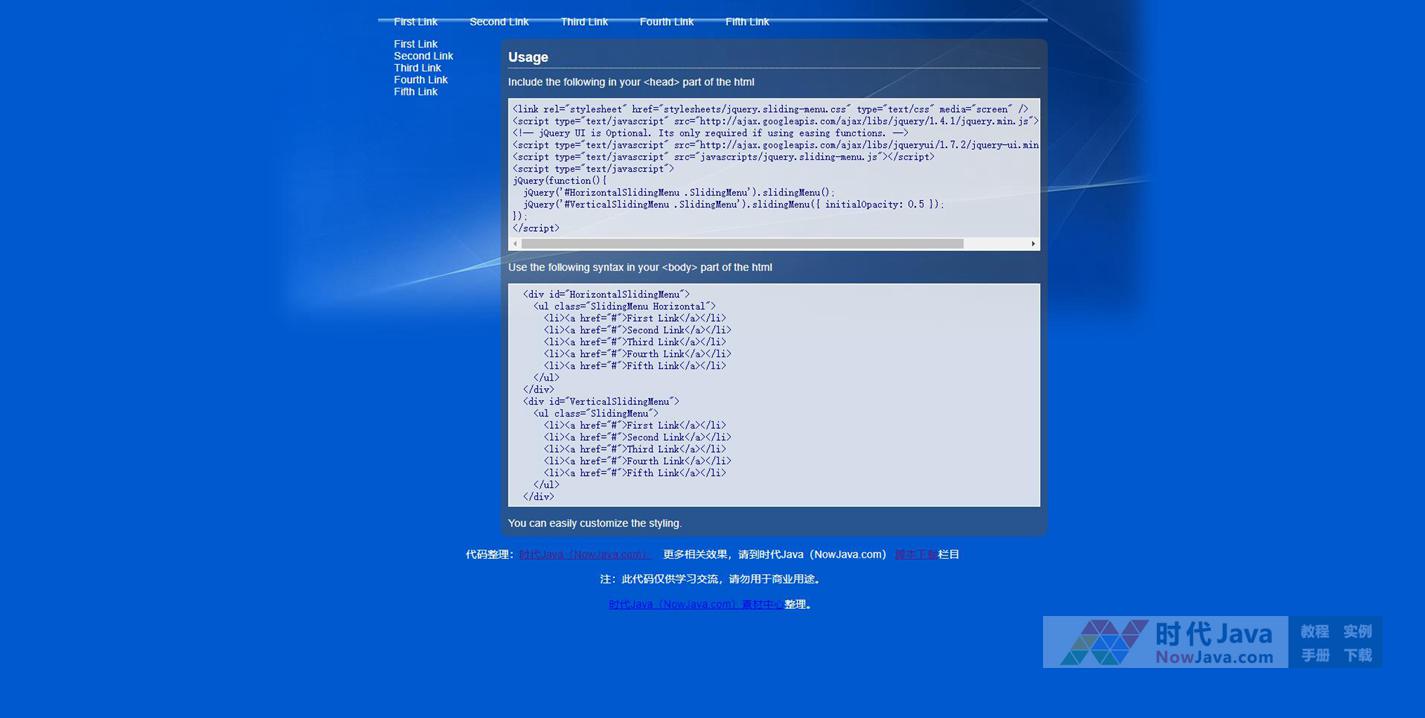
Task: Open the 时代Java 素材中心 link at the bottom
Action: pyautogui.click(x=696, y=605)
